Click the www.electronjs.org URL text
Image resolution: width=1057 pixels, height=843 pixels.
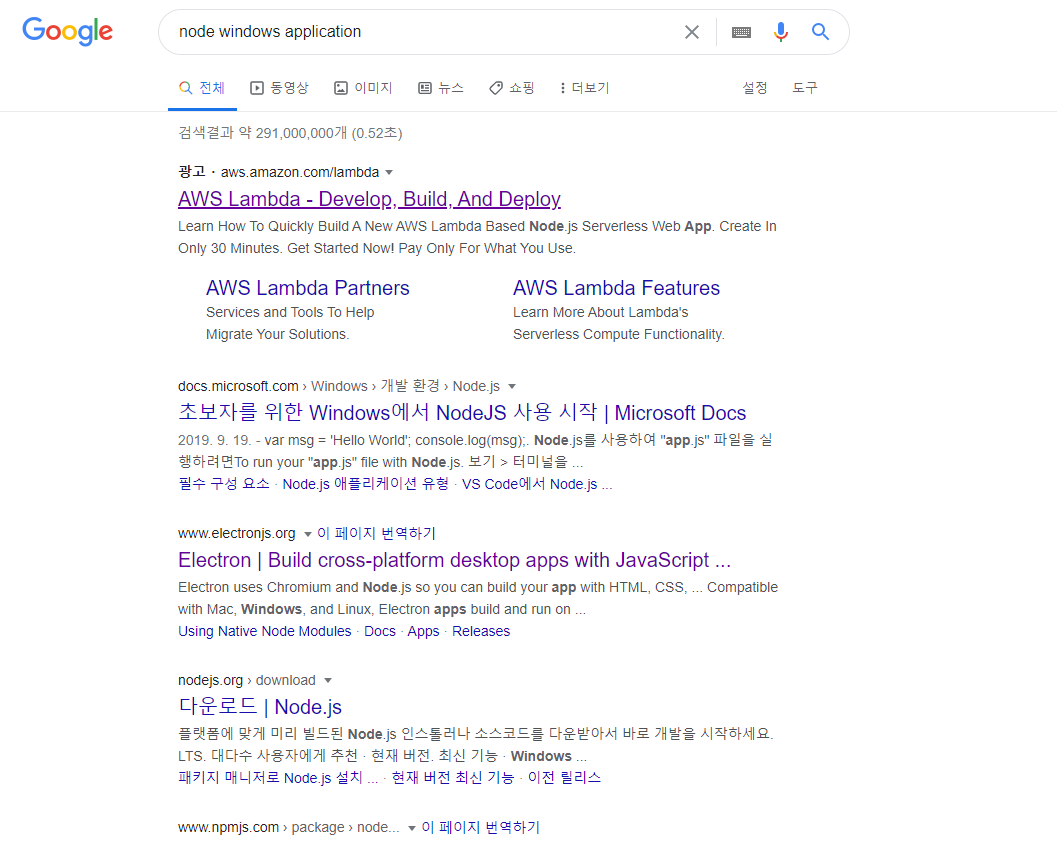pos(237,533)
